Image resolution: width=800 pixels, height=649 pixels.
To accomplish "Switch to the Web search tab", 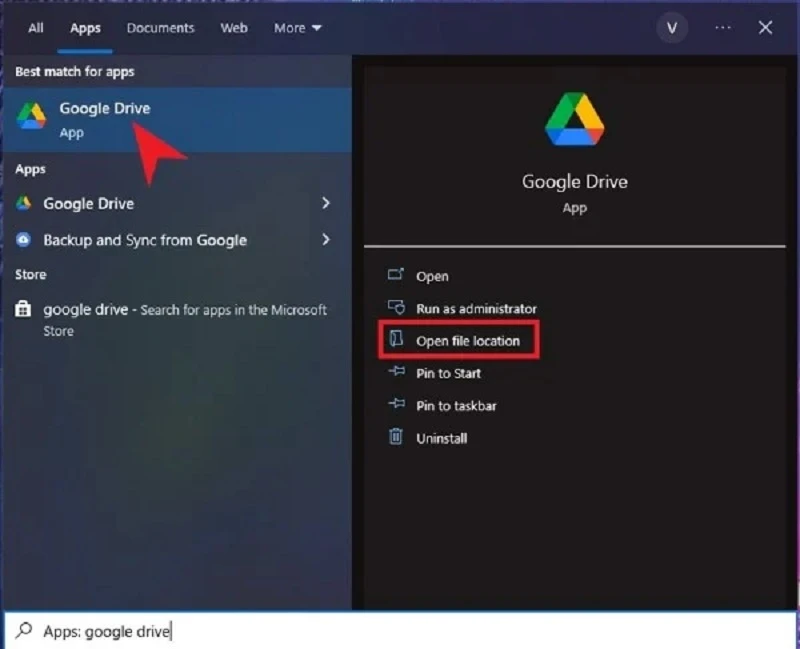I will [x=234, y=28].
